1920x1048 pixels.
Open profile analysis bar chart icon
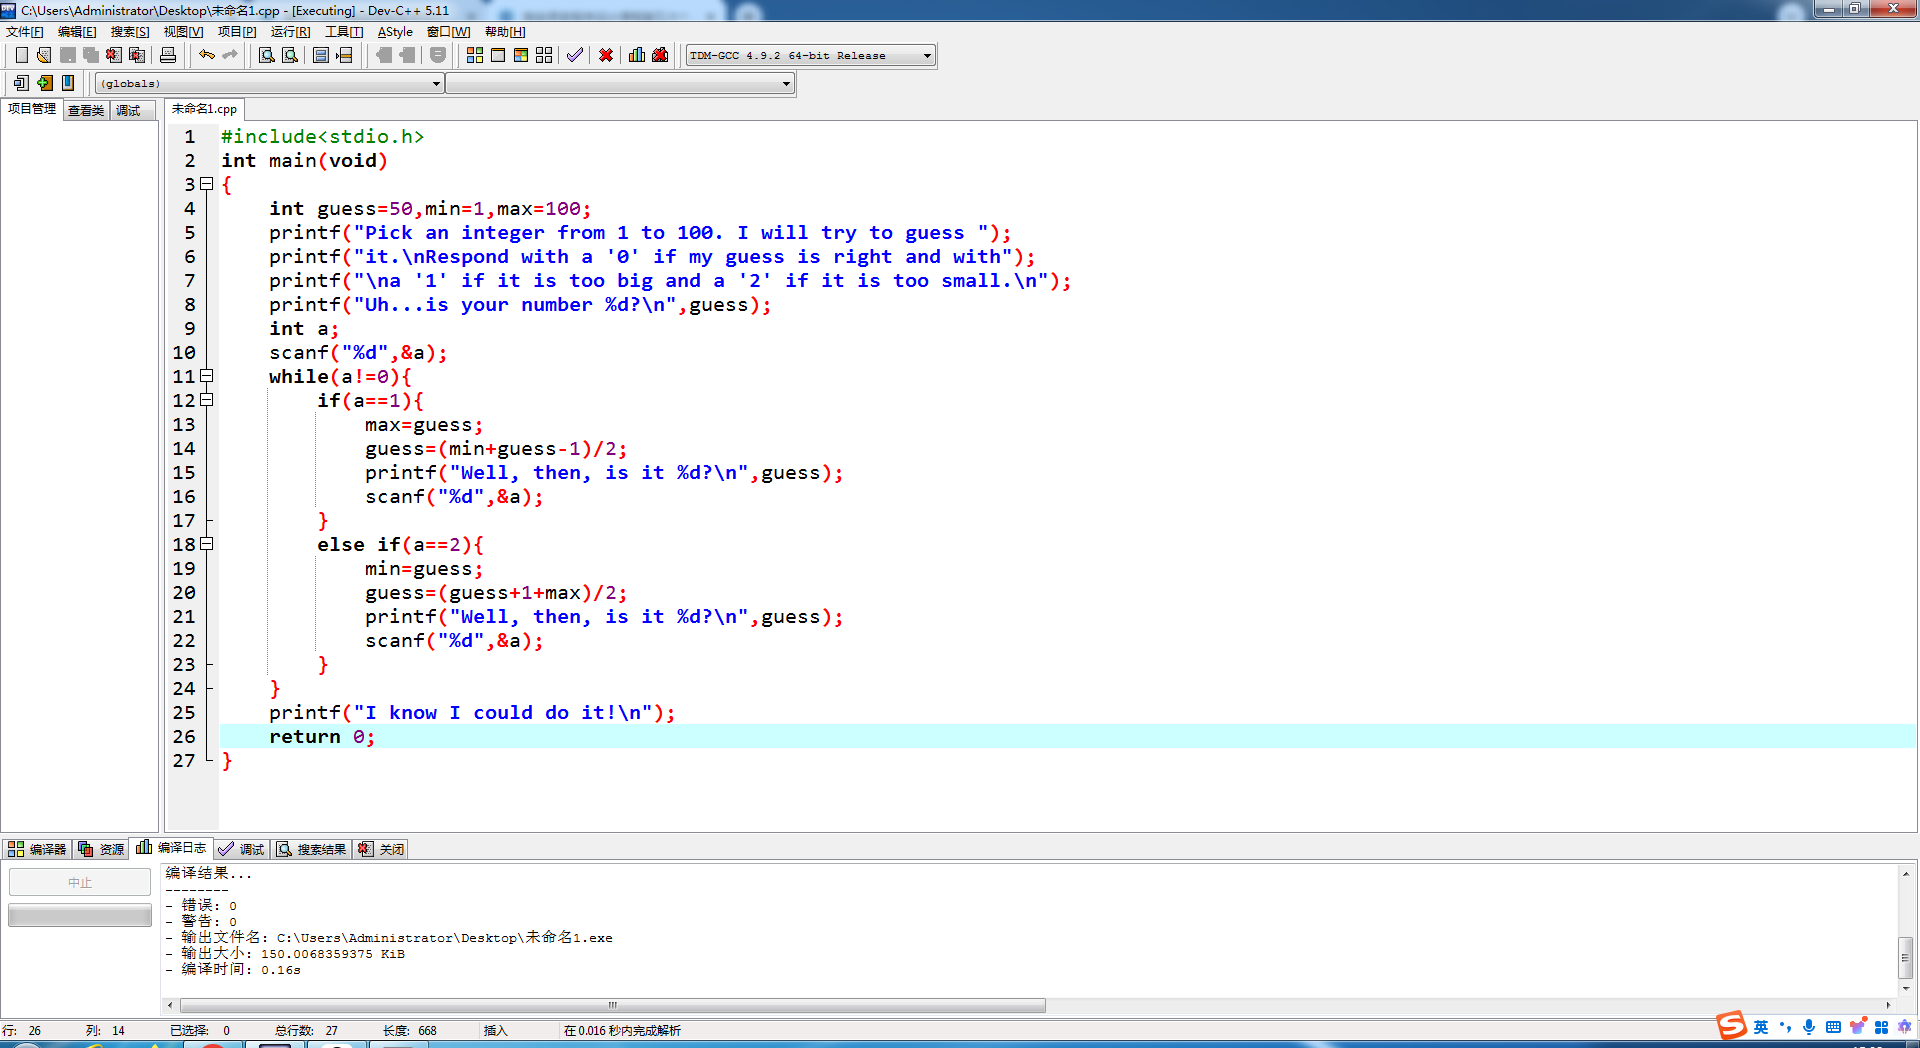click(x=637, y=55)
